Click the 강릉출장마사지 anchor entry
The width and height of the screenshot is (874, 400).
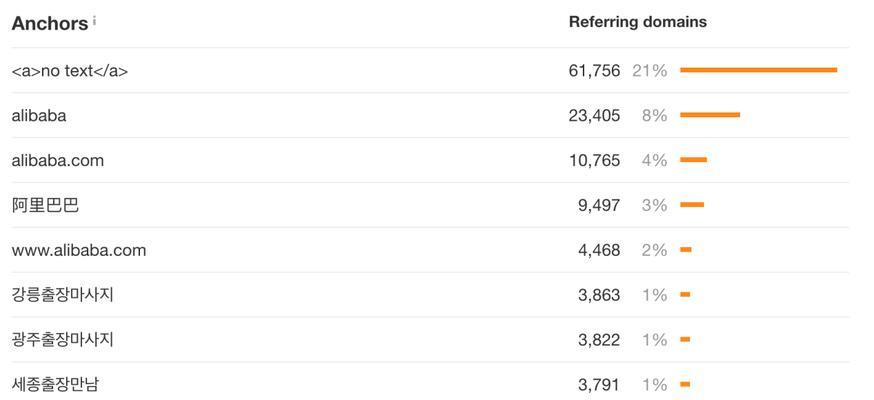(62, 294)
